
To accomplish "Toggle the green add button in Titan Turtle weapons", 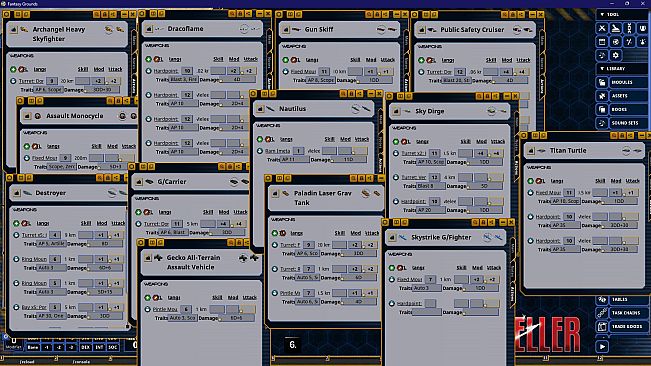I will [x=531, y=181].
